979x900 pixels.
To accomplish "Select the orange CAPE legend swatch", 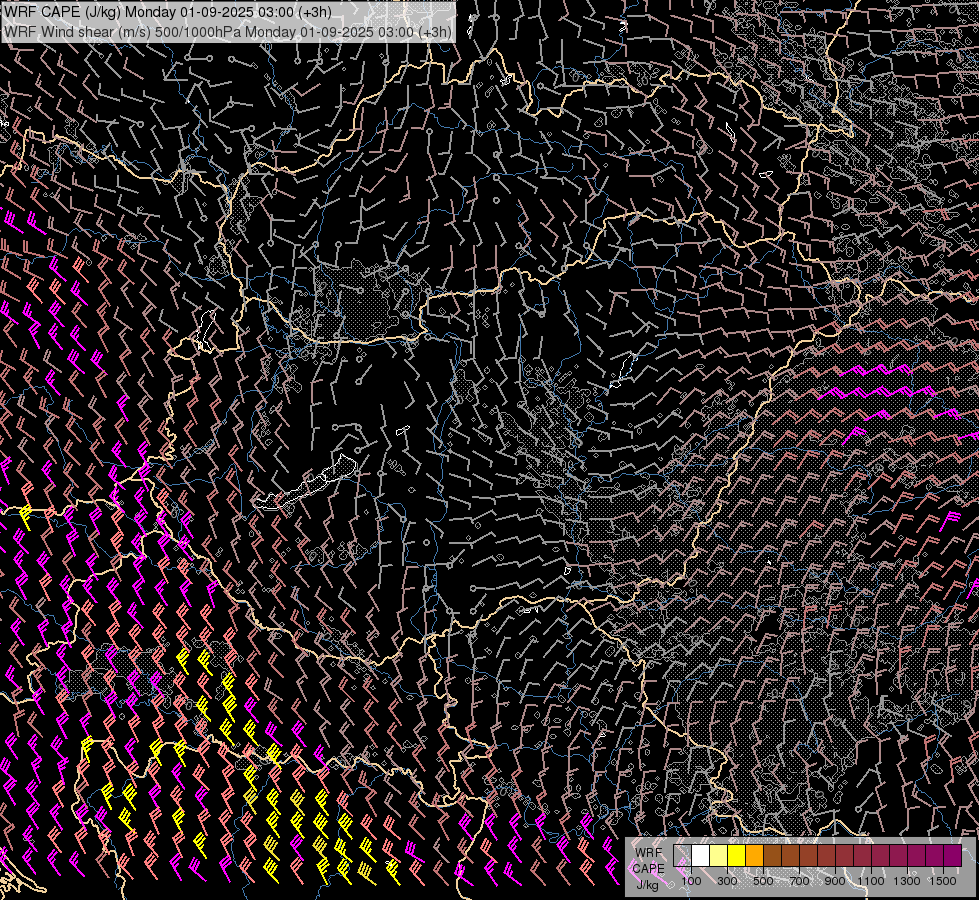I will click(x=754, y=856).
